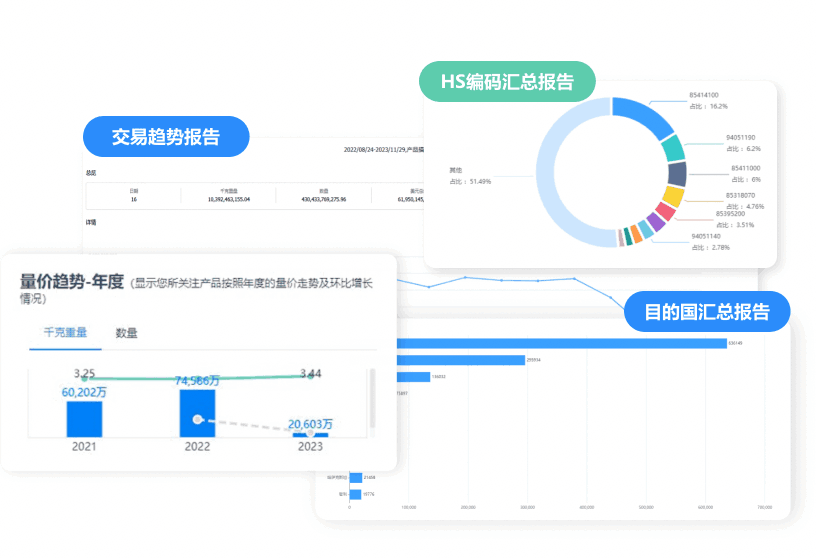Screen dimensions: 816x558
Task: Select the yellow 85318070 donut slice
Action: (673, 196)
